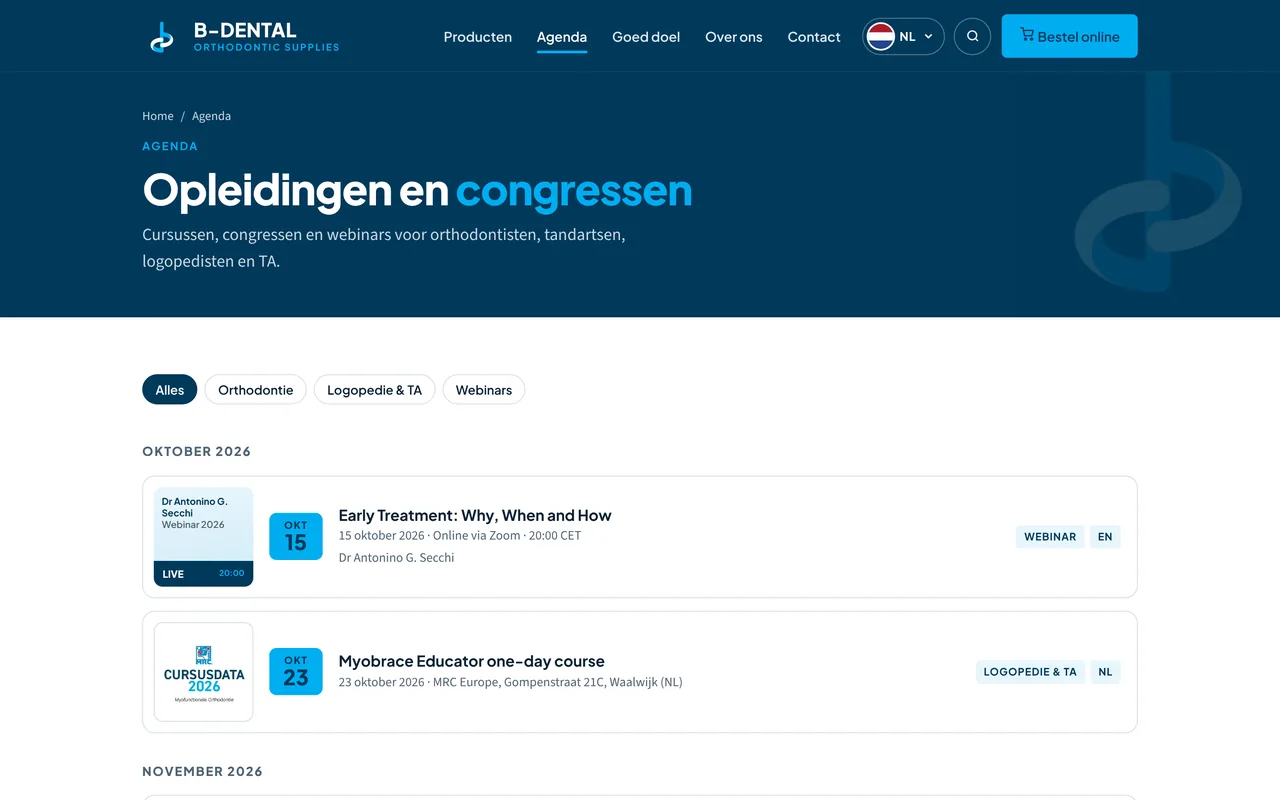Open the Dr Antonino G. Secchi webinar thumbnail

(204, 537)
